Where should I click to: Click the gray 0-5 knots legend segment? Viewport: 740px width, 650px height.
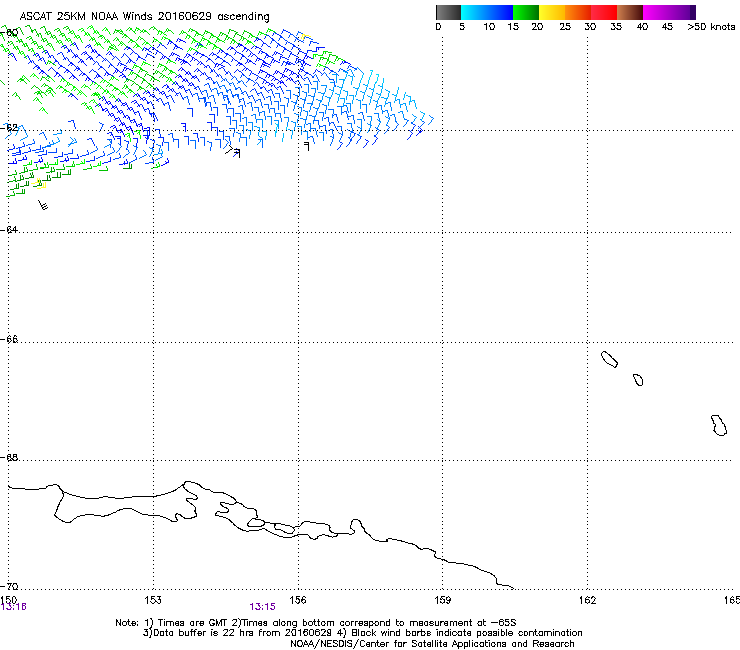point(448,12)
